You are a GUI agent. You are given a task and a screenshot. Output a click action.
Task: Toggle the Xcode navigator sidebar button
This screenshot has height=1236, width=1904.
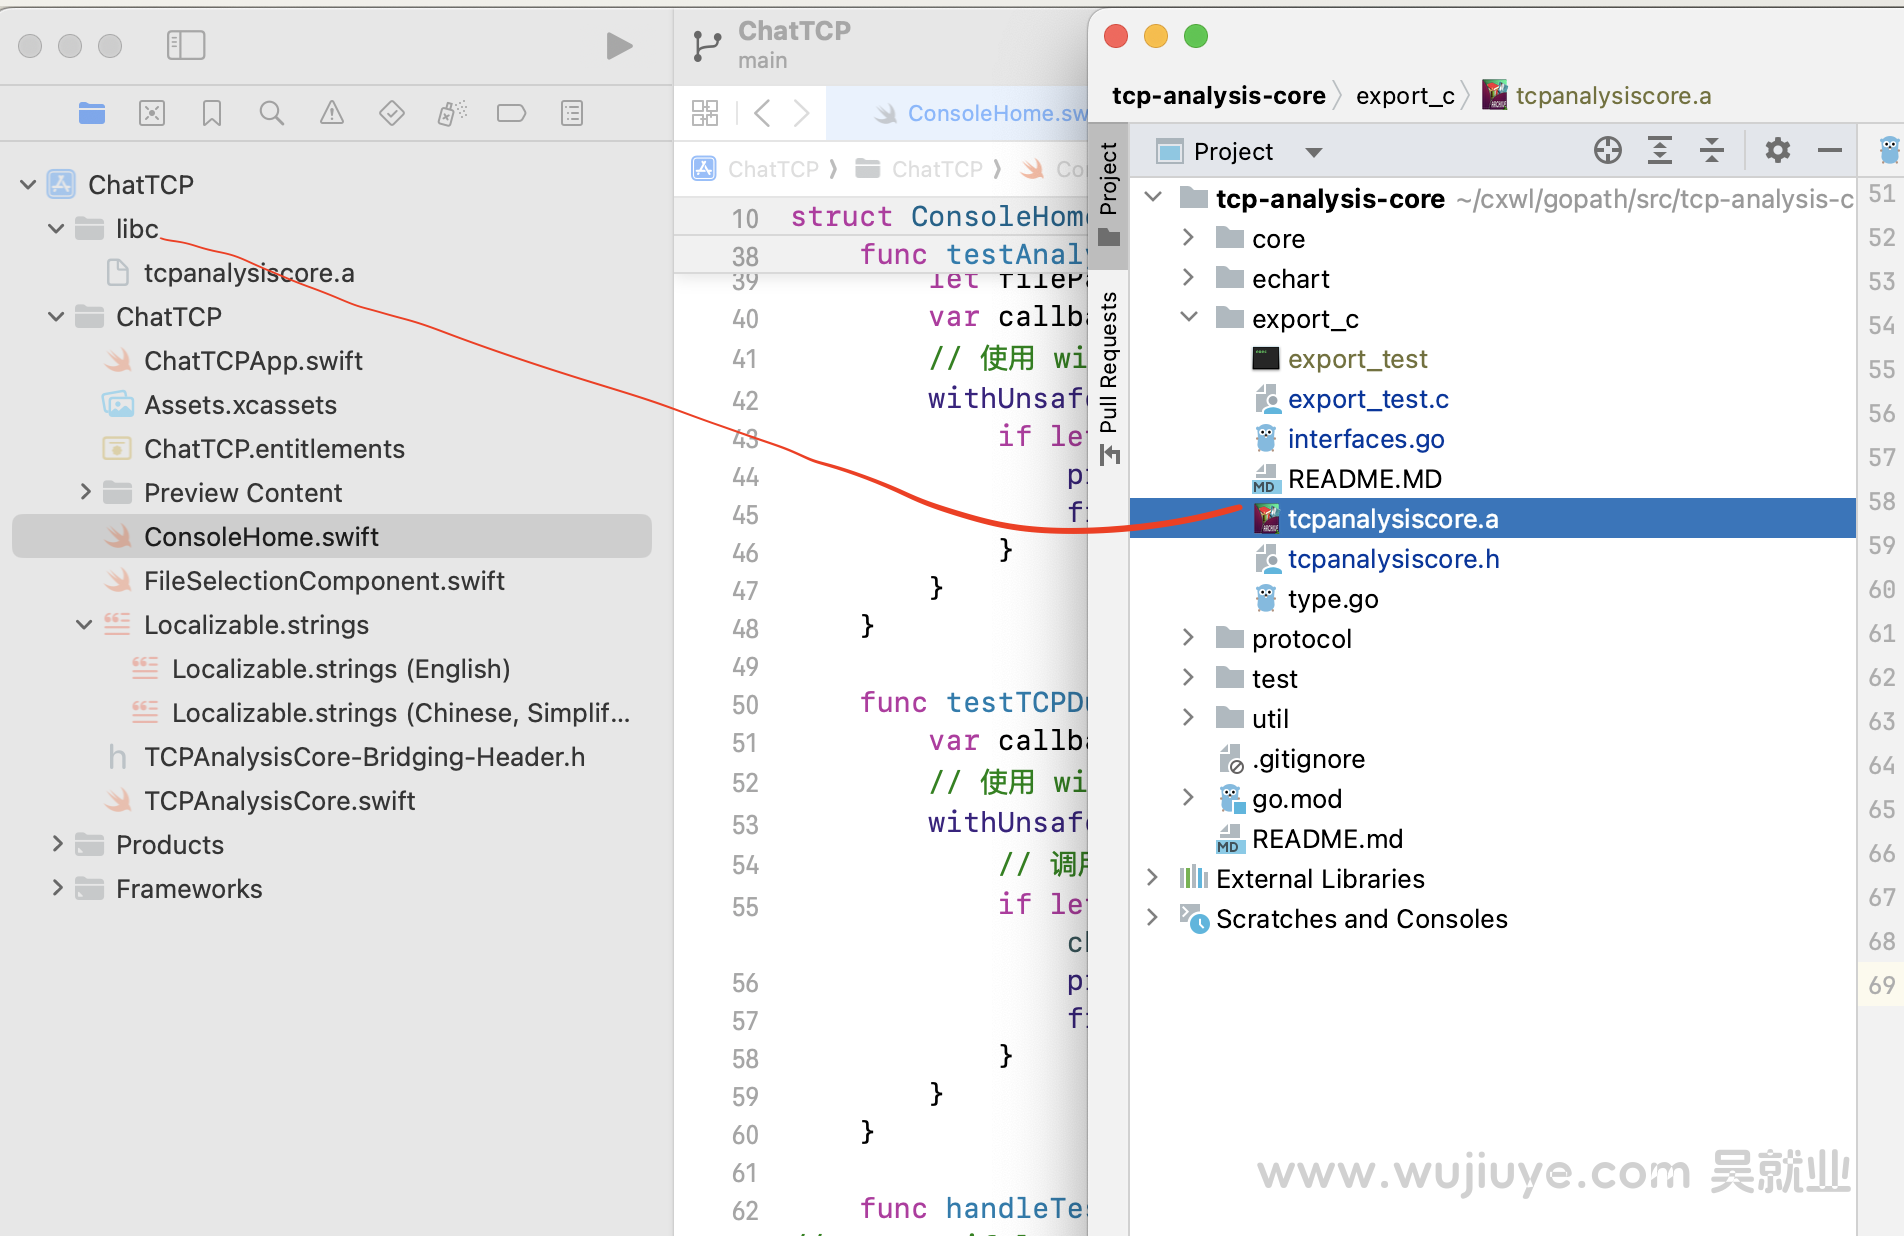coord(186,45)
